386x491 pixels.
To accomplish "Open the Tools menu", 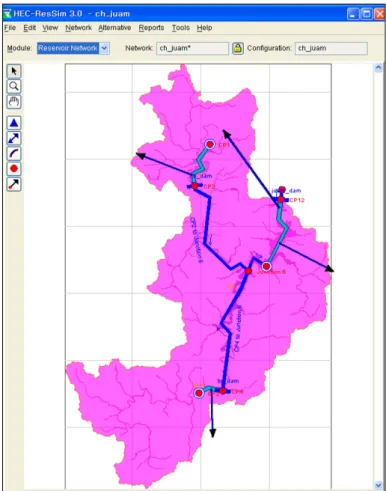I will [181, 28].
